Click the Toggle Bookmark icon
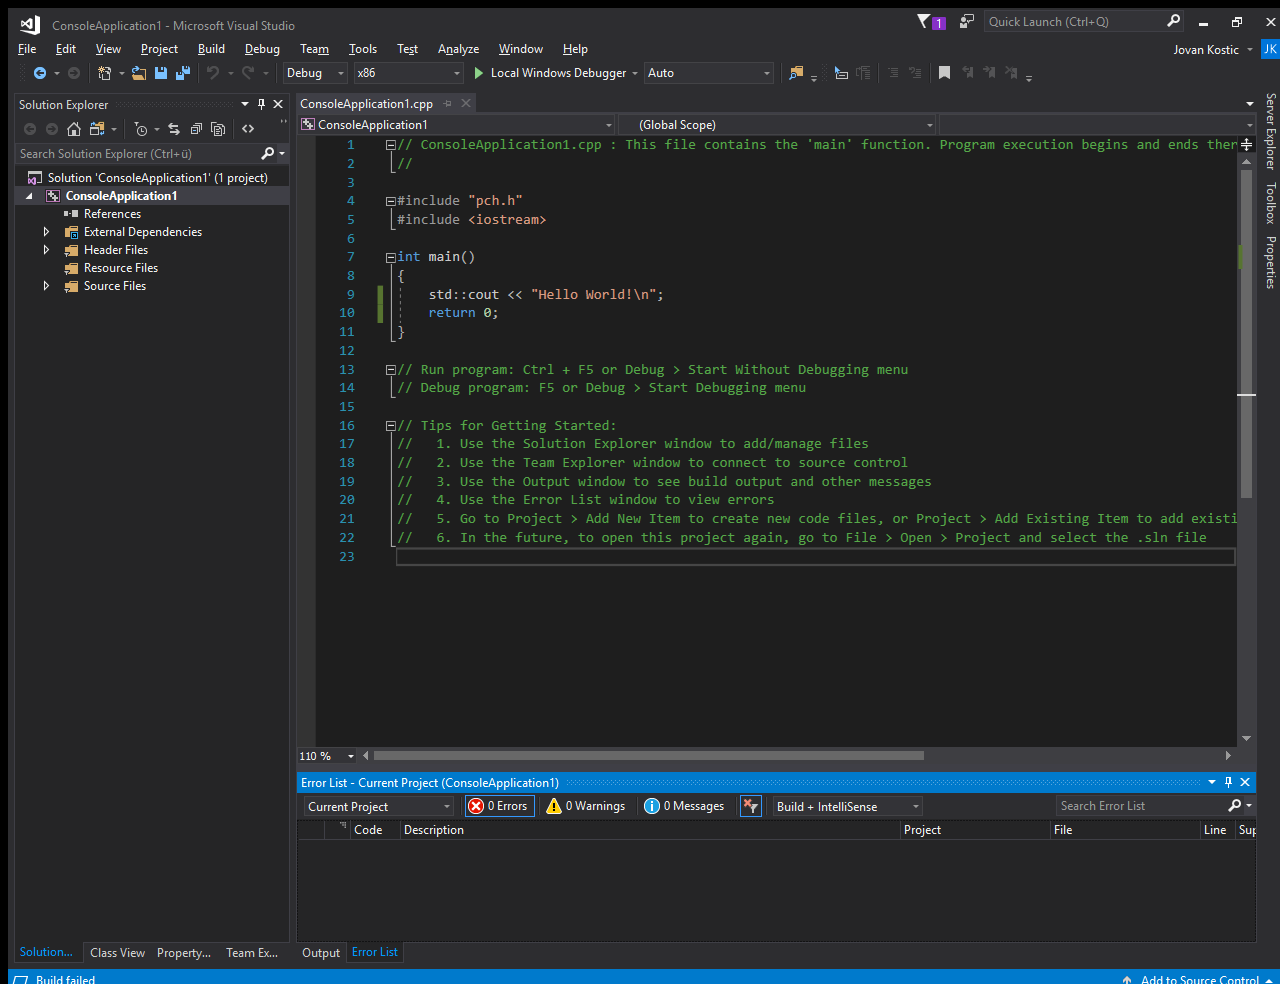The height and width of the screenshot is (984, 1280). point(944,73)
